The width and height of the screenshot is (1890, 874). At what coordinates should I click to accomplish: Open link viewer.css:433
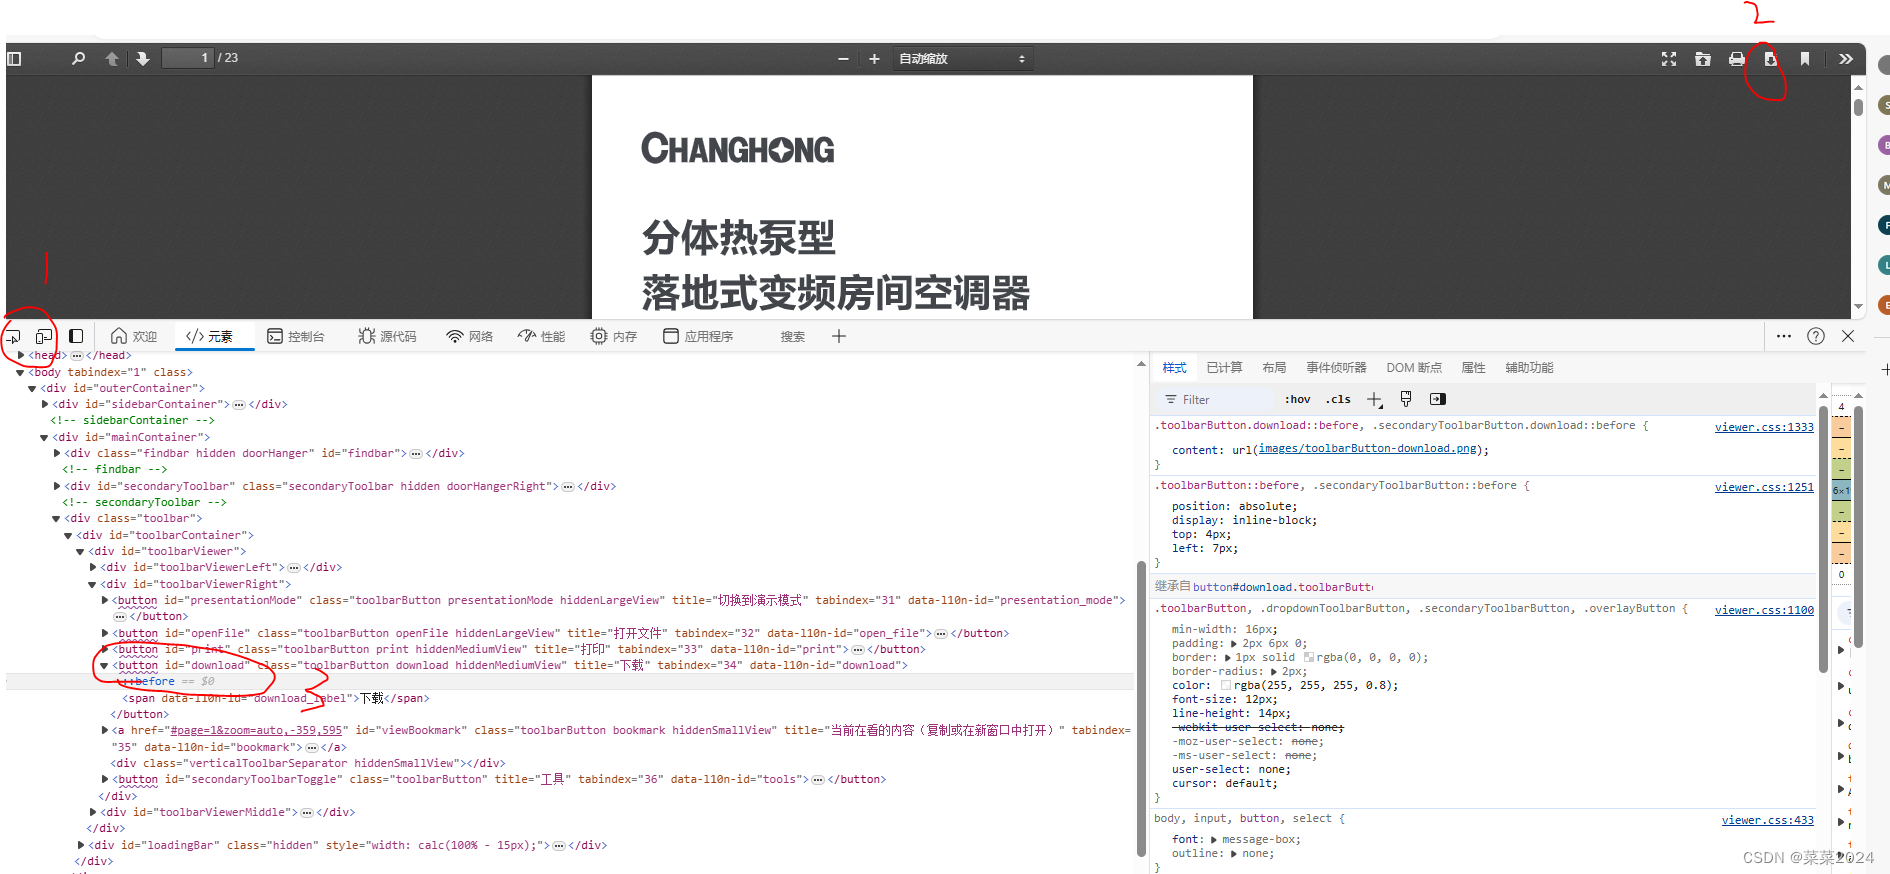[1767, 820]
